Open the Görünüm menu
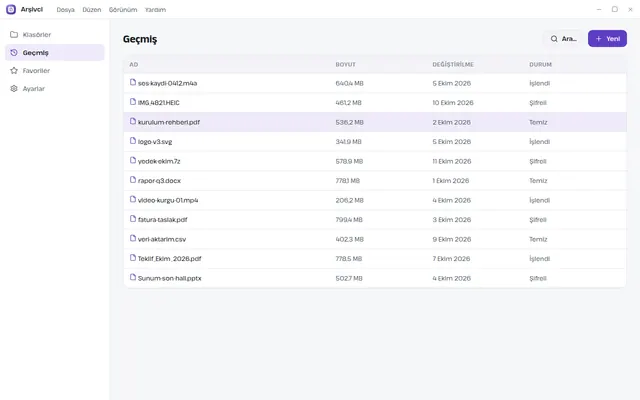 pyautogui.click(x=123, y=10)
